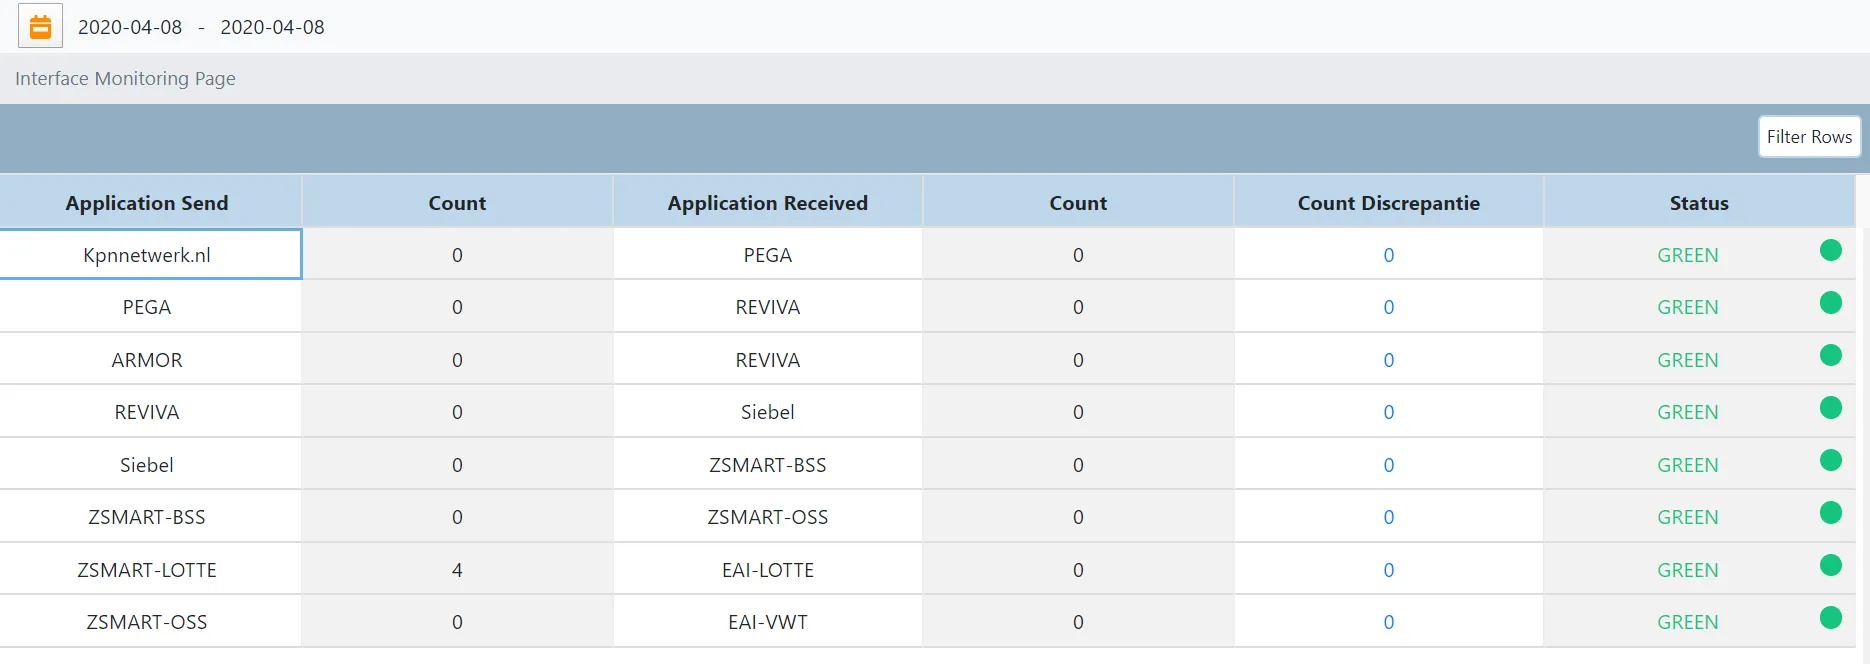This screenshot has height=664, width=1870.
Task: Select ZSMART-BSS in Application Send column
Action: tap(150, 517)
